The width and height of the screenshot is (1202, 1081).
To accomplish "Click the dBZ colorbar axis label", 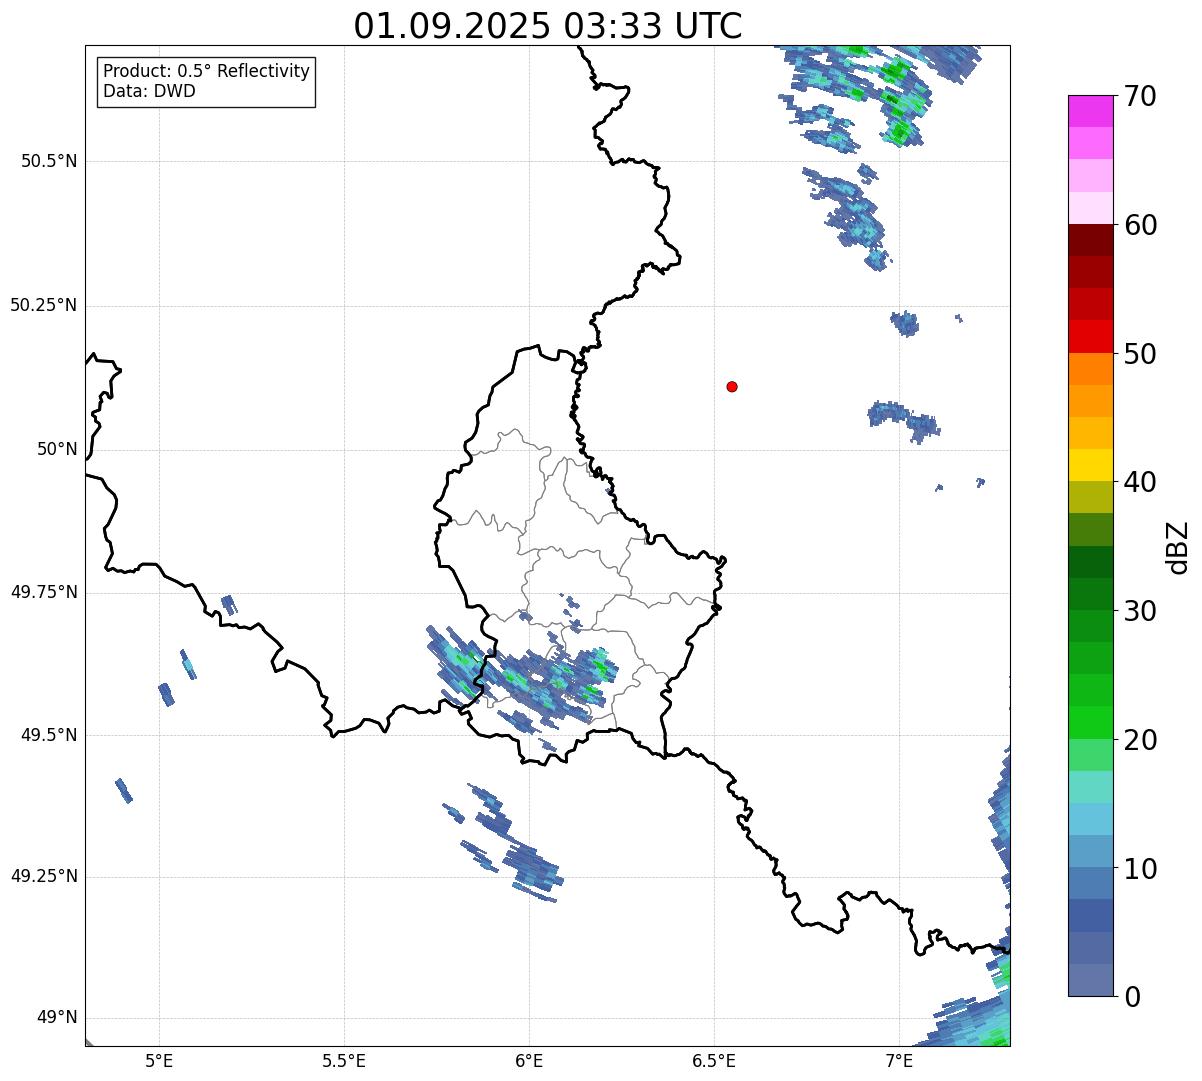I will tap(1178, 546).
